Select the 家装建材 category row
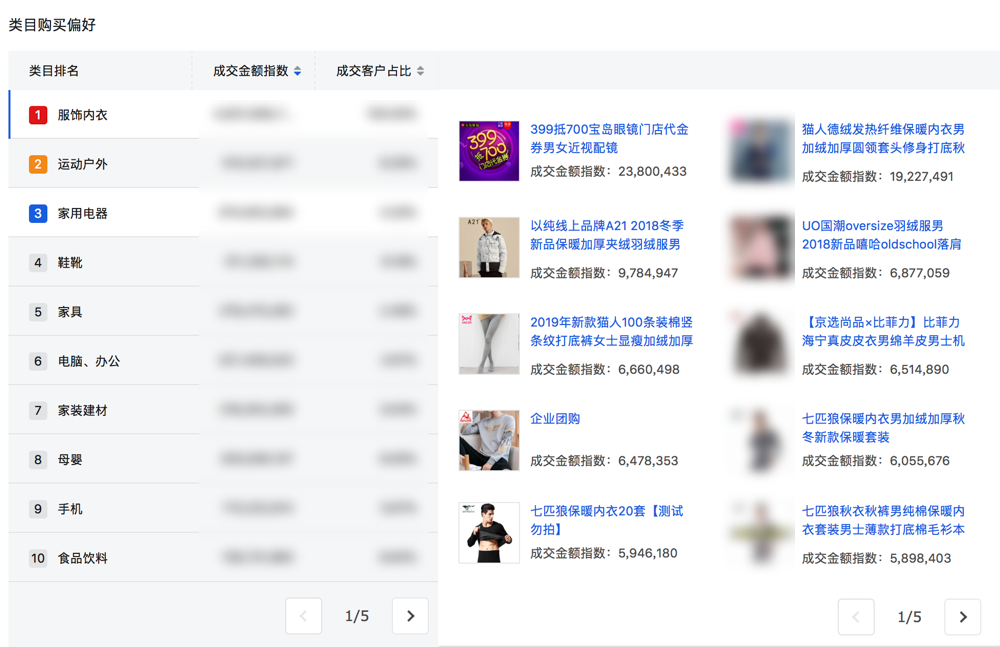Viewport: 1000px width, 647px height. [223, 410]
